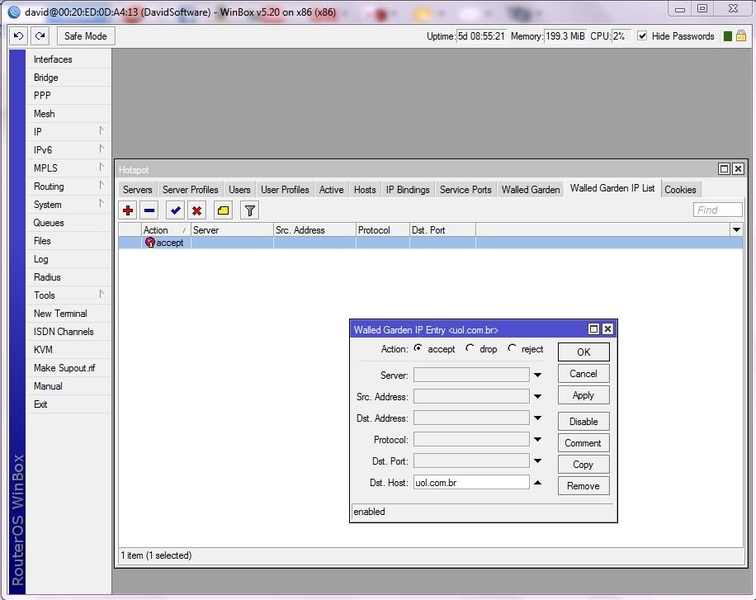The image size is (756, 600).
Task: Click the yellow Comment icon in toolbar
Action: (223, 210)
